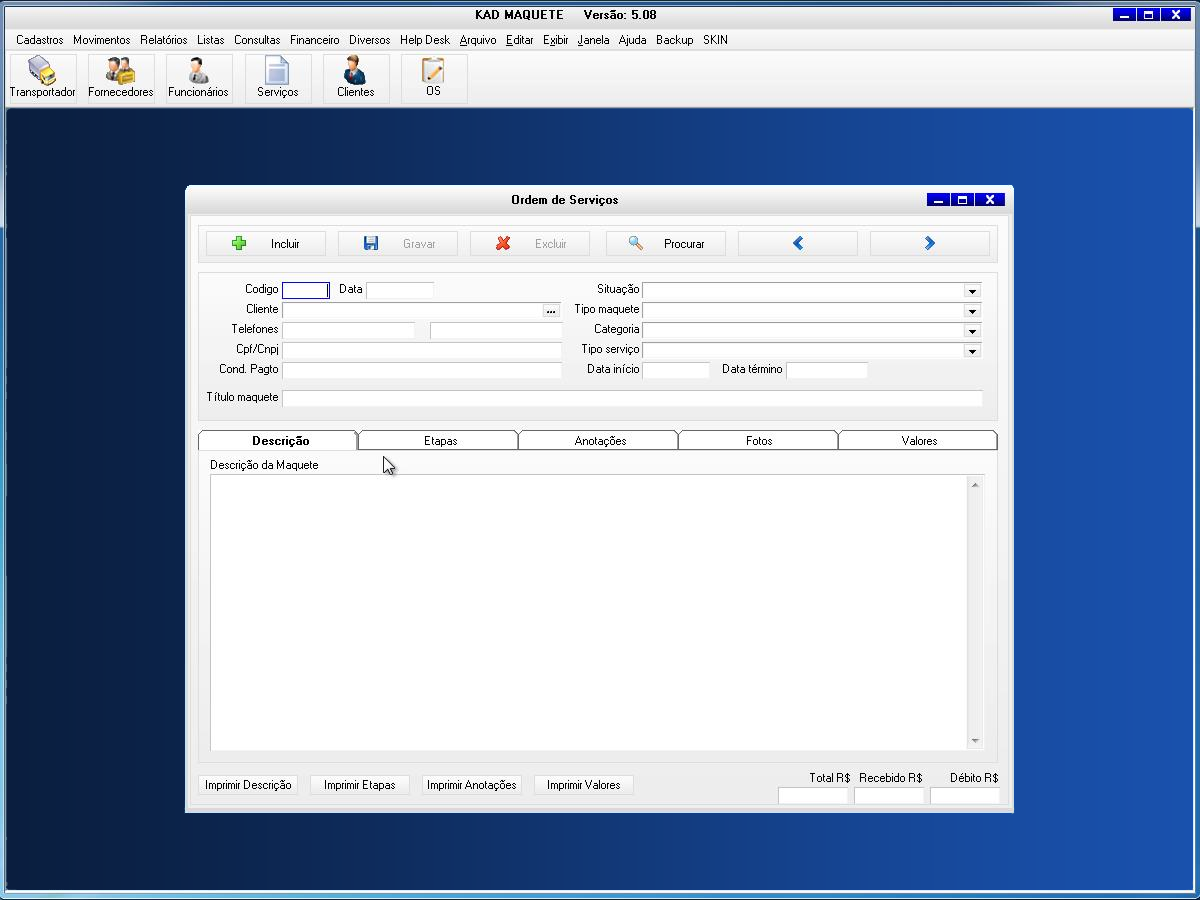Close the KAD MAQUETE main window
1200x900 pixels.
(x=1176, y=15)
